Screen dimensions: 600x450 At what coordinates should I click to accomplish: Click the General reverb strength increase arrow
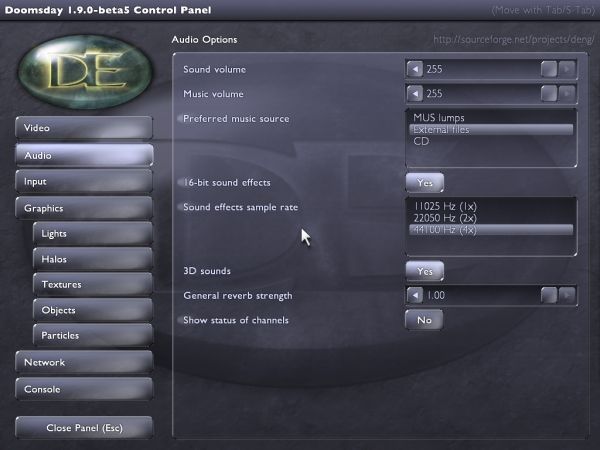(567, 295)
